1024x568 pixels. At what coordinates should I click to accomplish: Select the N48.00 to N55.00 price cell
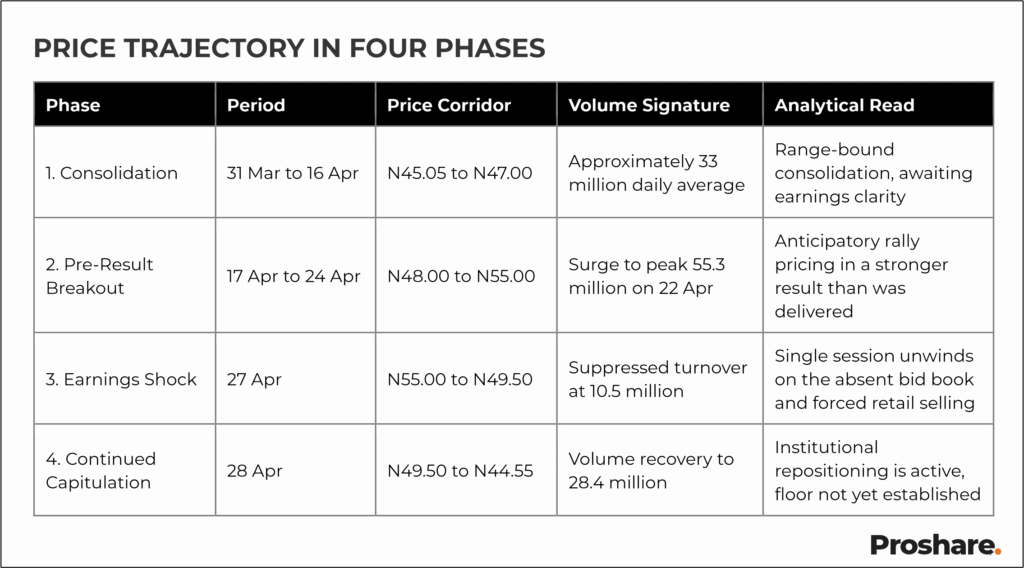tap(461, 276)
